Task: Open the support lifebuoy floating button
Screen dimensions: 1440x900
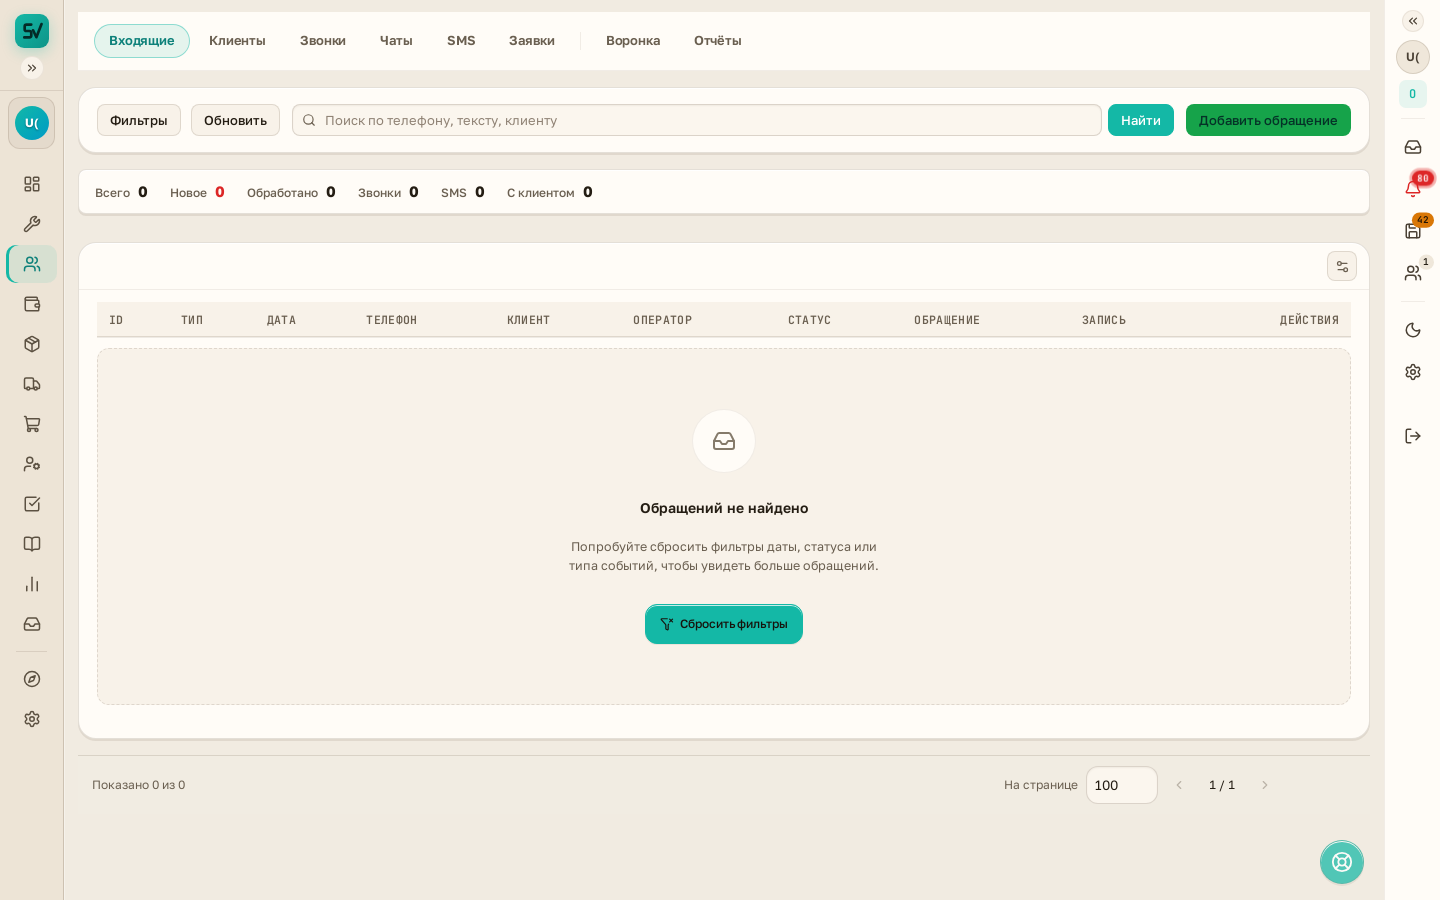Action: [x=1342, y=862]
